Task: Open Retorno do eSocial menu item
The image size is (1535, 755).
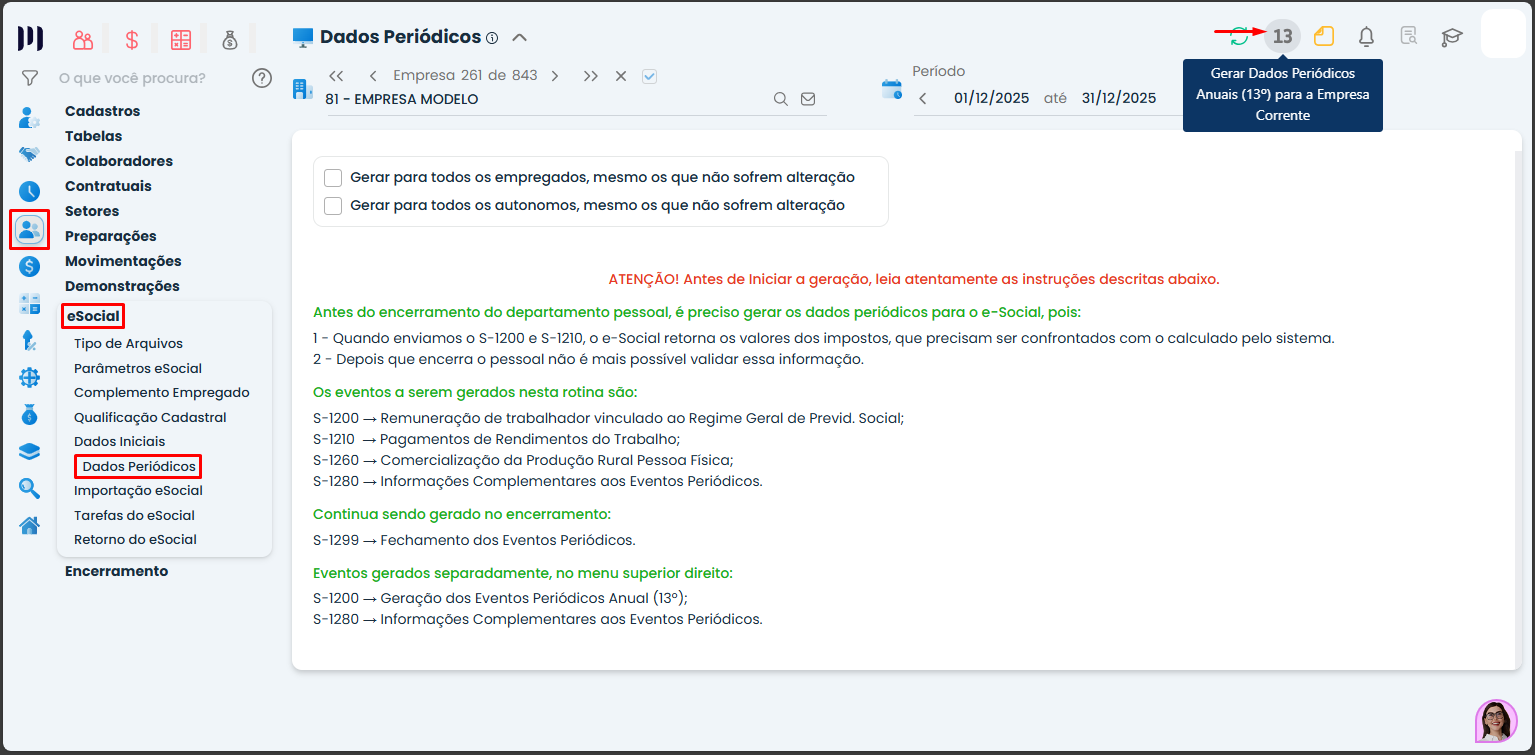Action: click(135, 540)
